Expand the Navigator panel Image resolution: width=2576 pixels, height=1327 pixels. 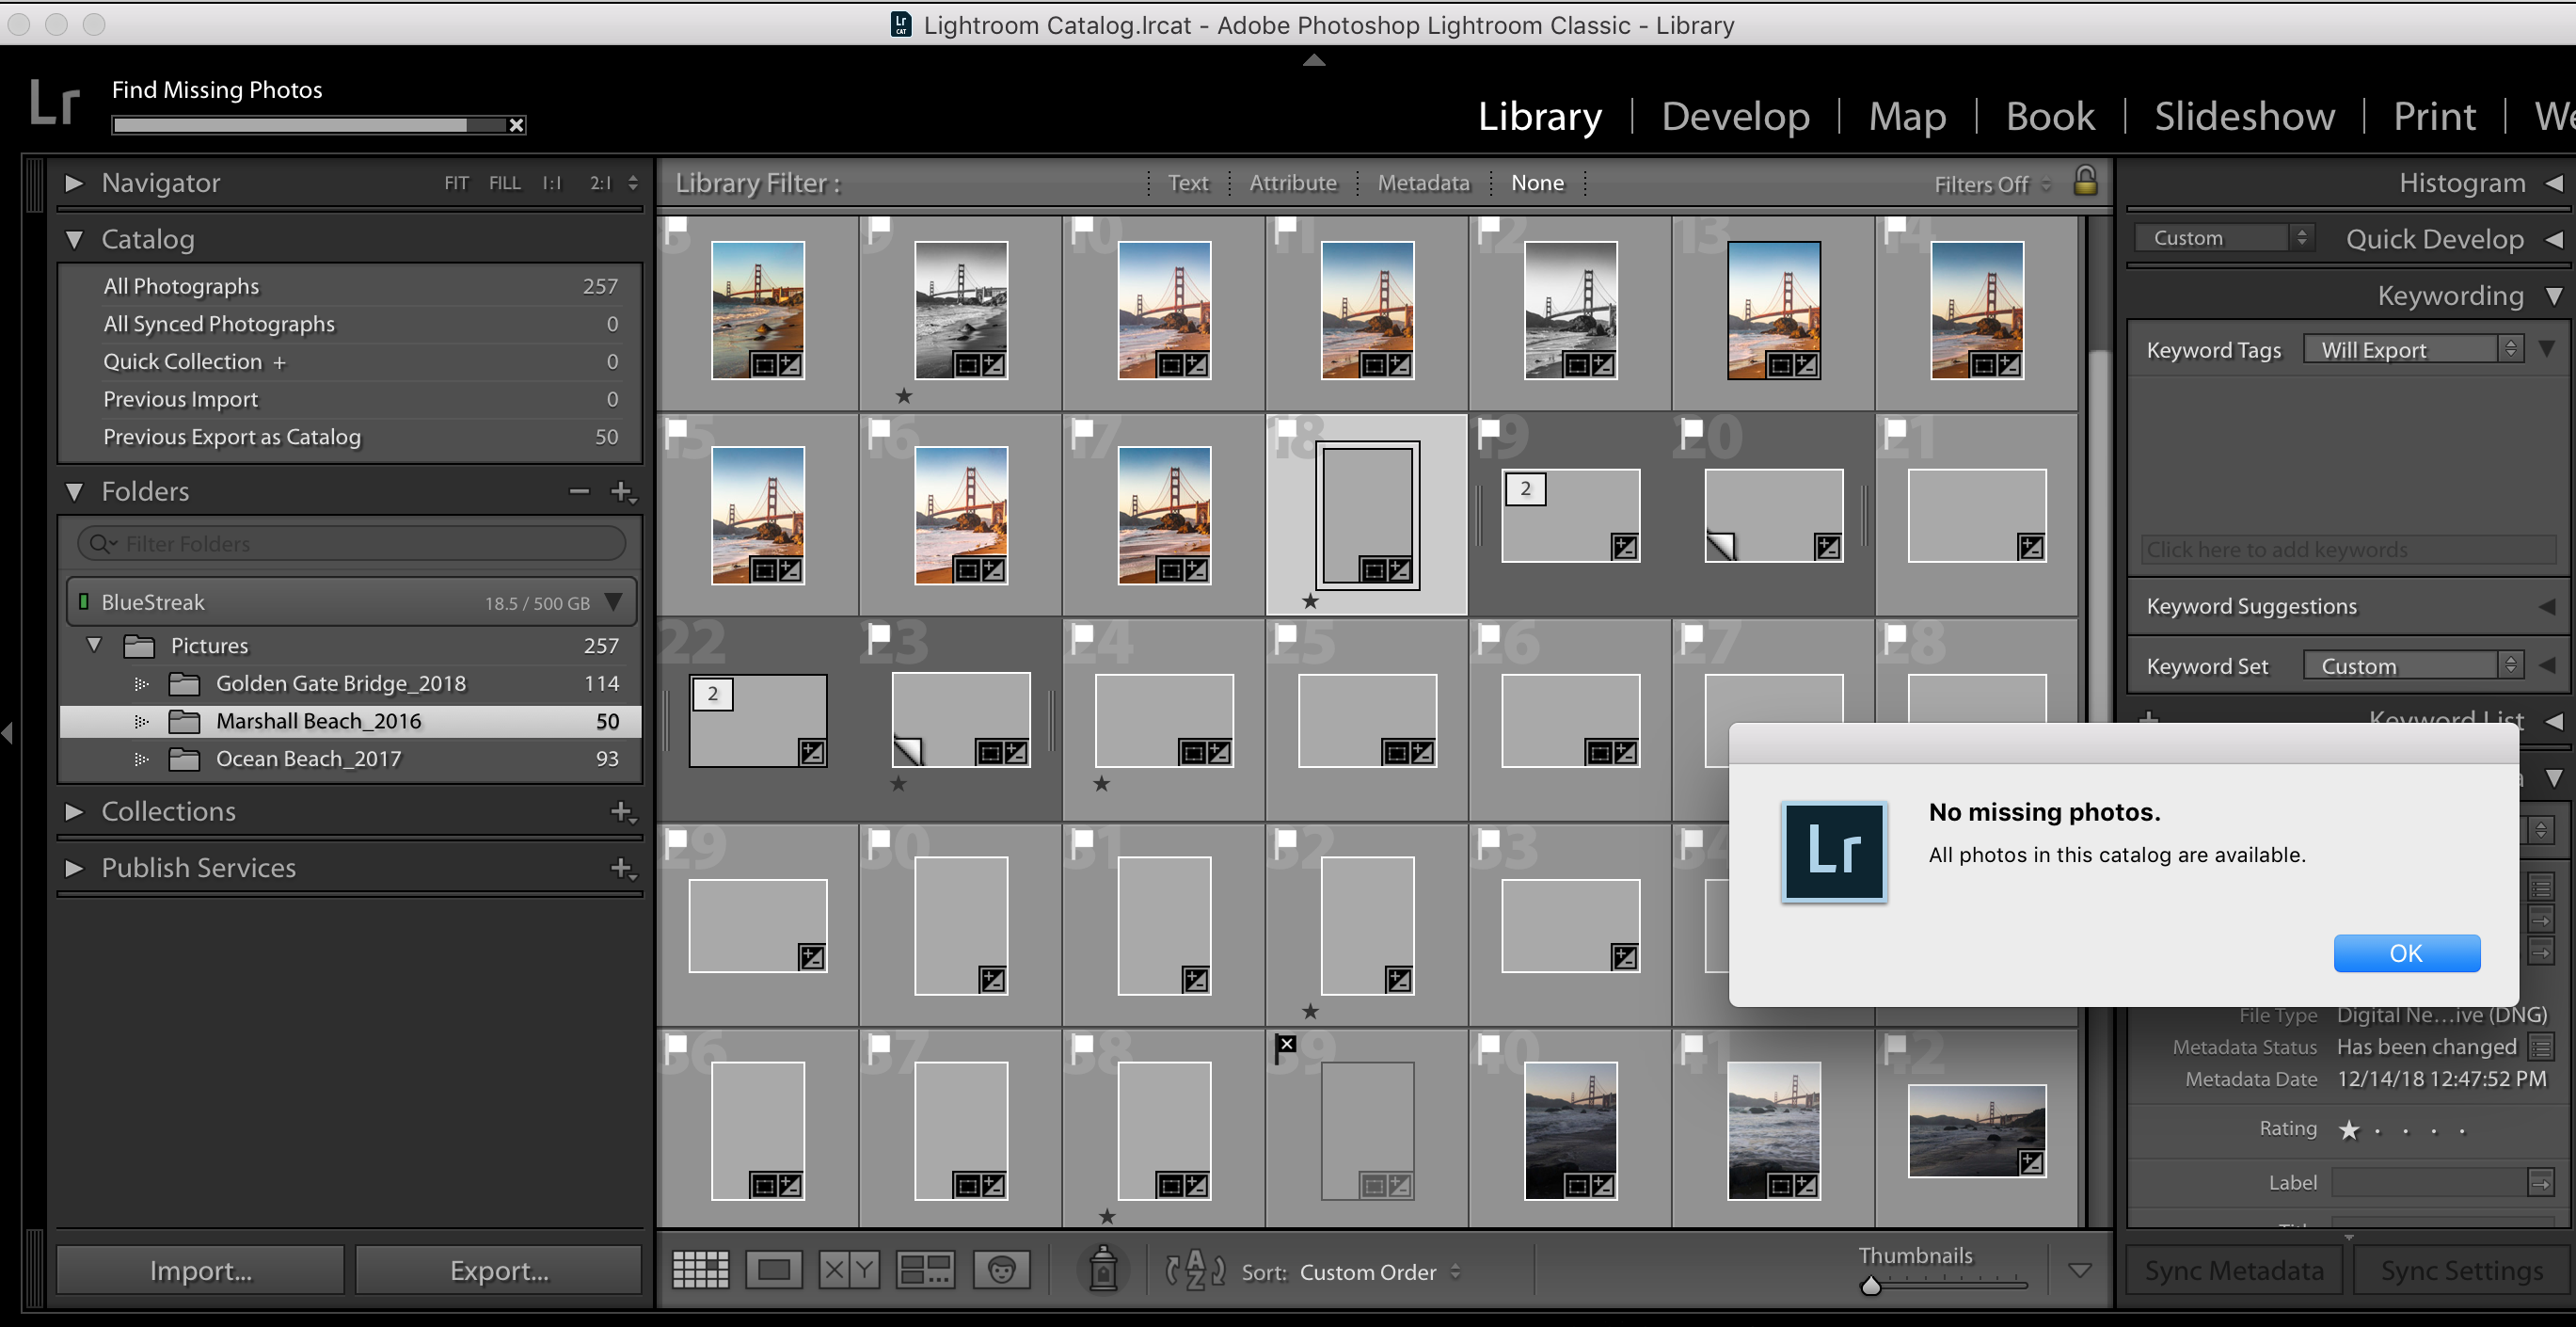73,183
